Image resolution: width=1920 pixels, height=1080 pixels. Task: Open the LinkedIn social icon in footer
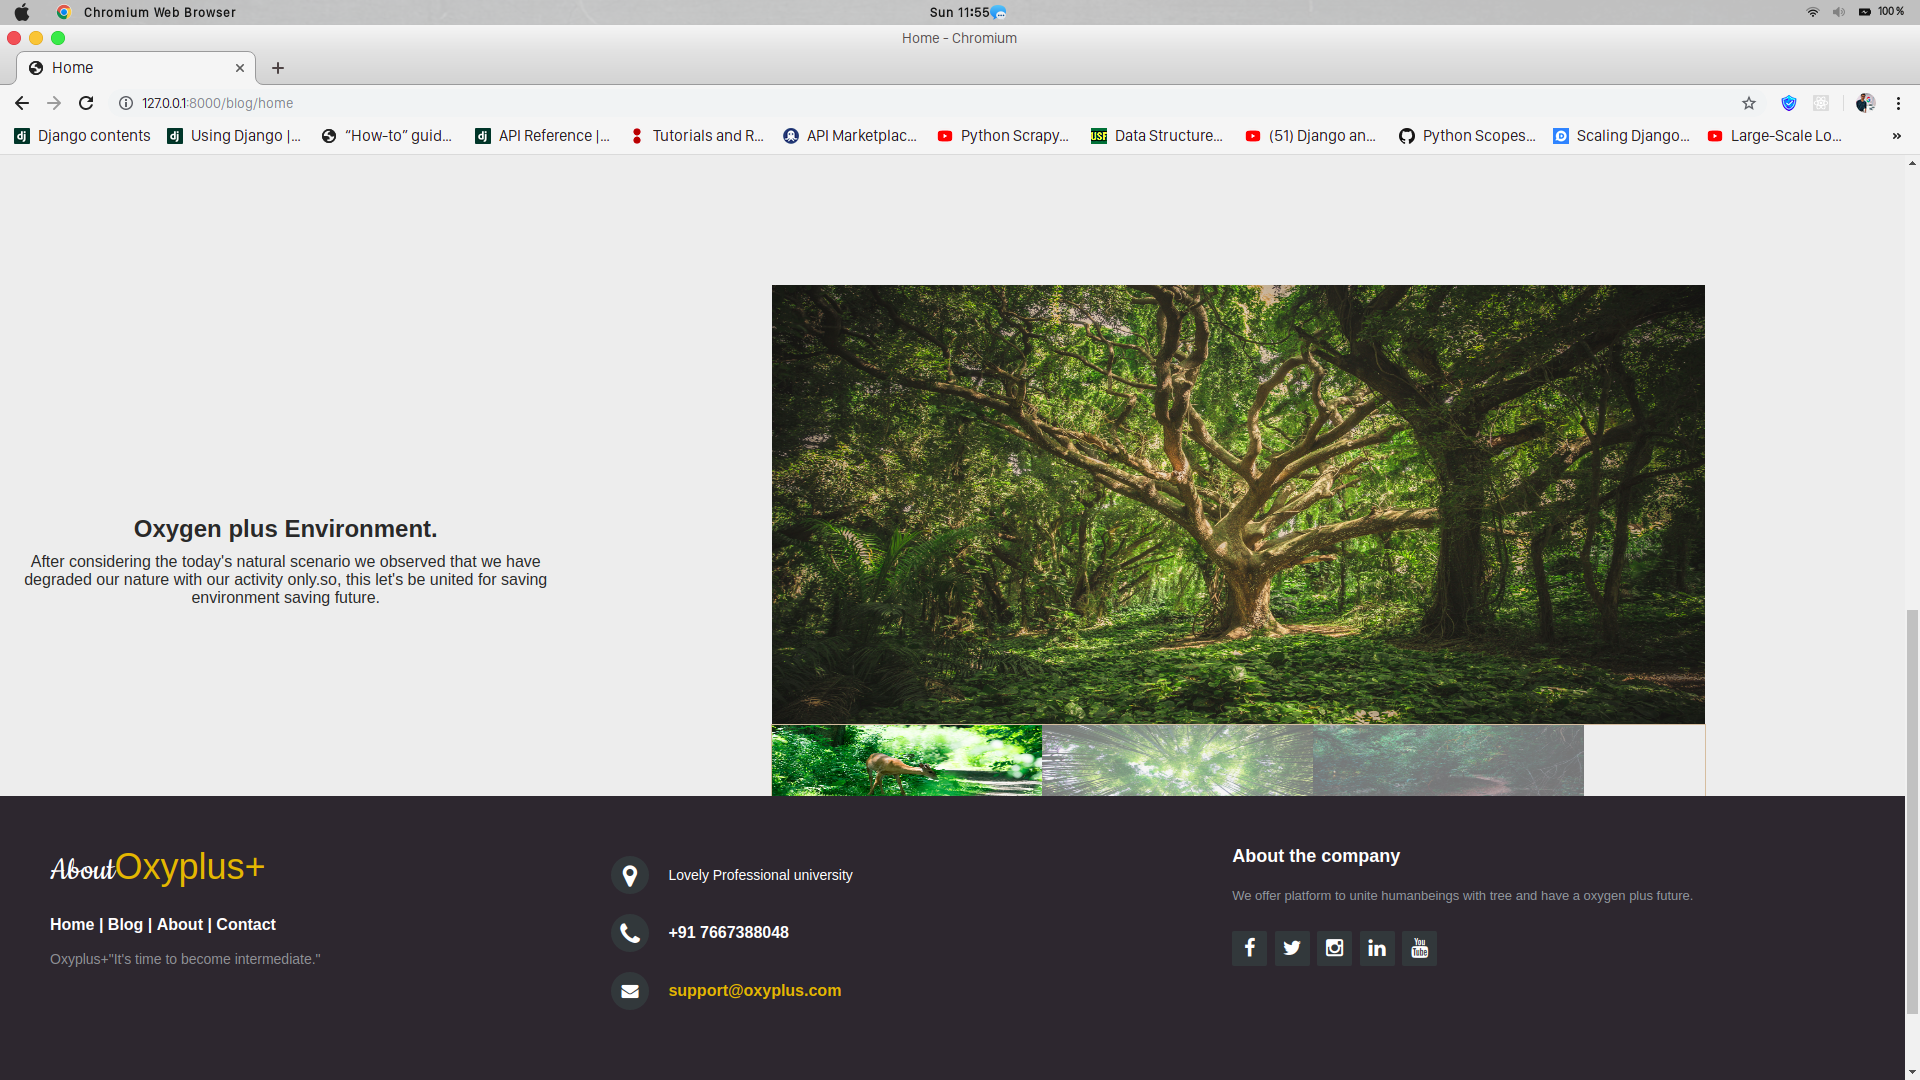pyautogui.click(x=1377, y=948)
